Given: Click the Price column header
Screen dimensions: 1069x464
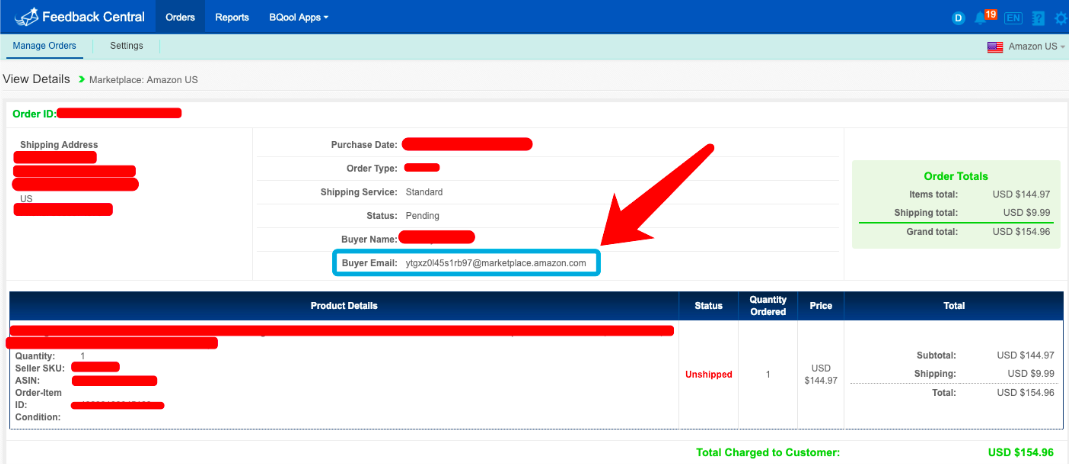Looking at the screenshot, I should pos(821,306).
